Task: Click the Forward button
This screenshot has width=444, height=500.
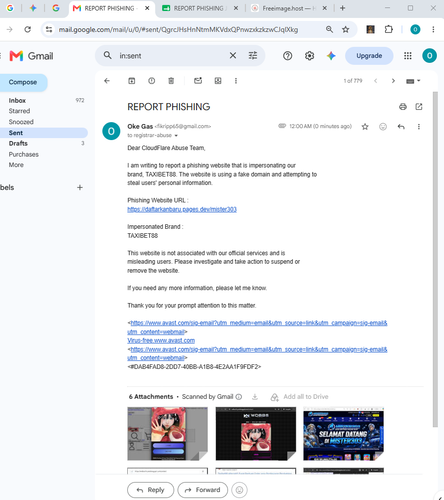Action: (203, 490)
